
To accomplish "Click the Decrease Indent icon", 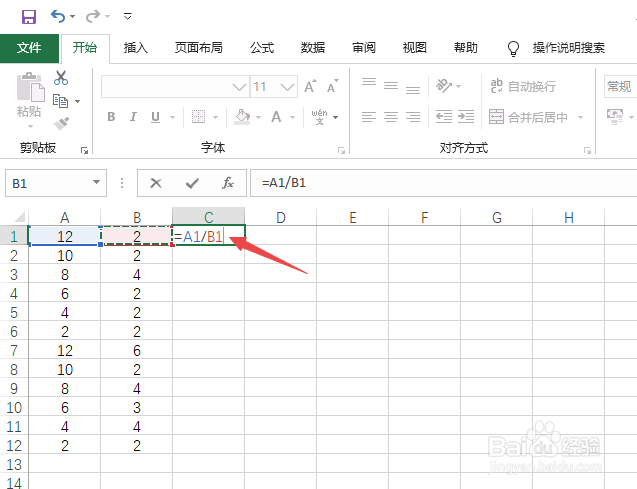I will click(444, 117).
